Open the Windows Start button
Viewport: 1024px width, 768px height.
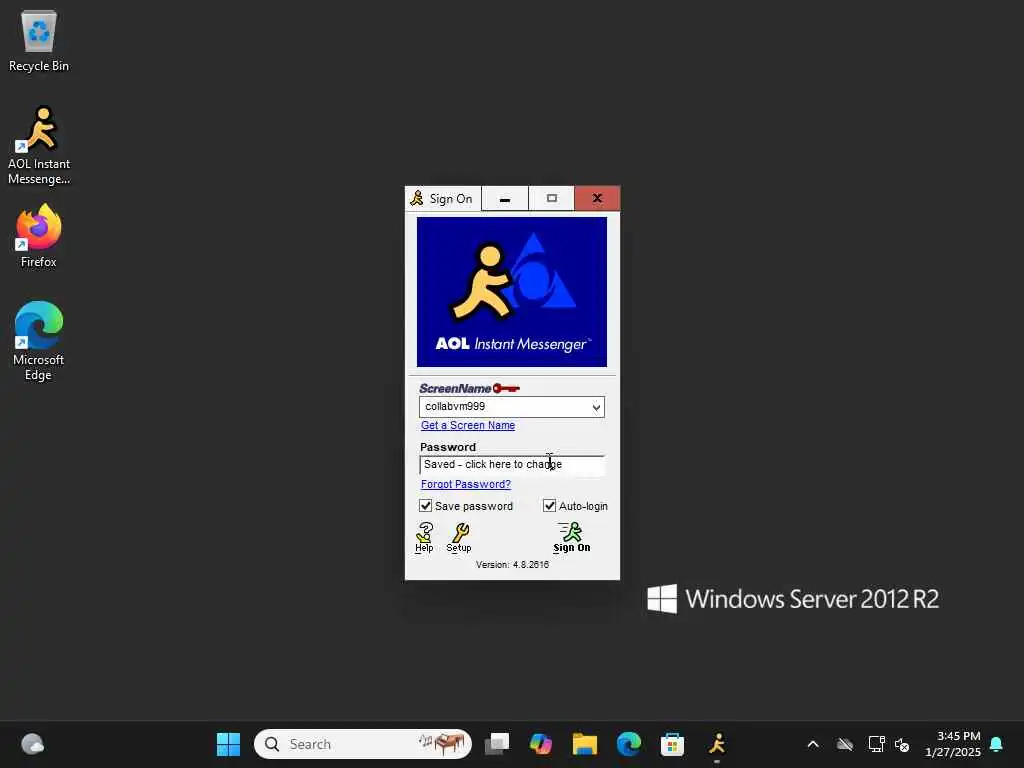tap(229, 744)
